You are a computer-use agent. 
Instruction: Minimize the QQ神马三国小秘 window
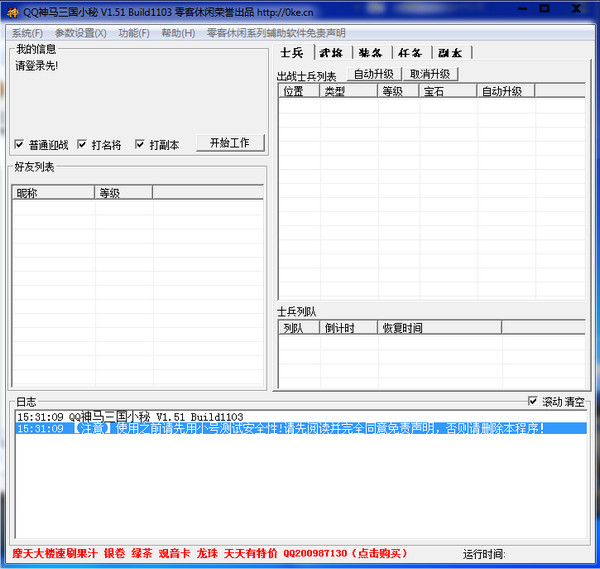coord(523,8)
